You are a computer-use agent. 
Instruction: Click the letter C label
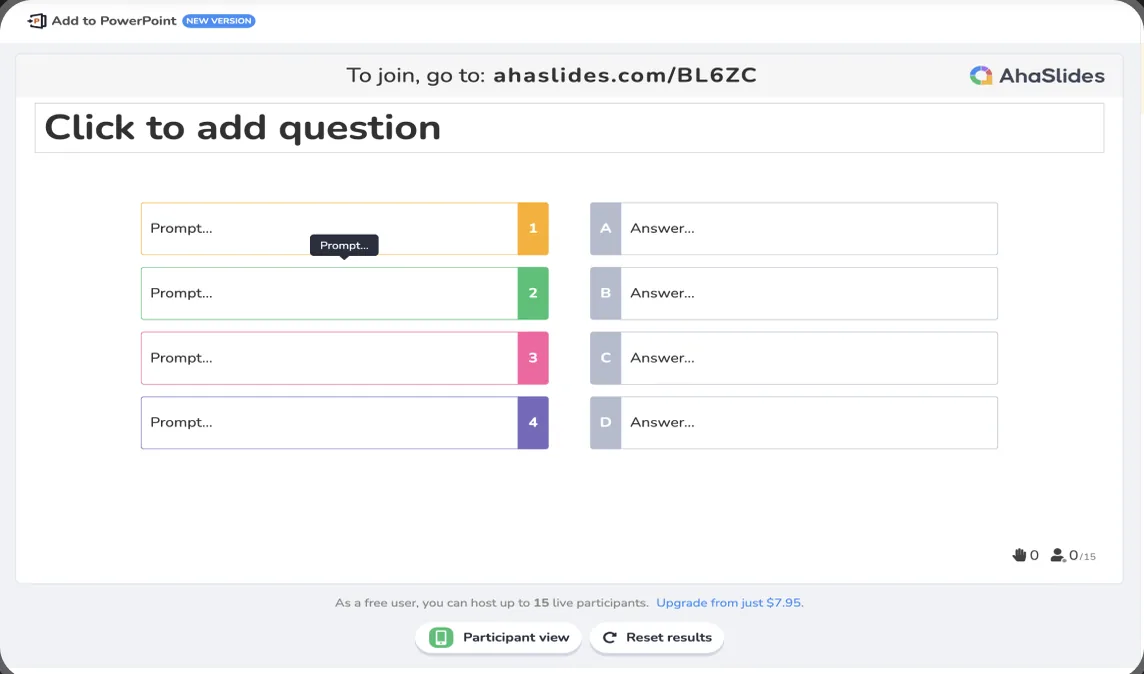coord(606,358)
